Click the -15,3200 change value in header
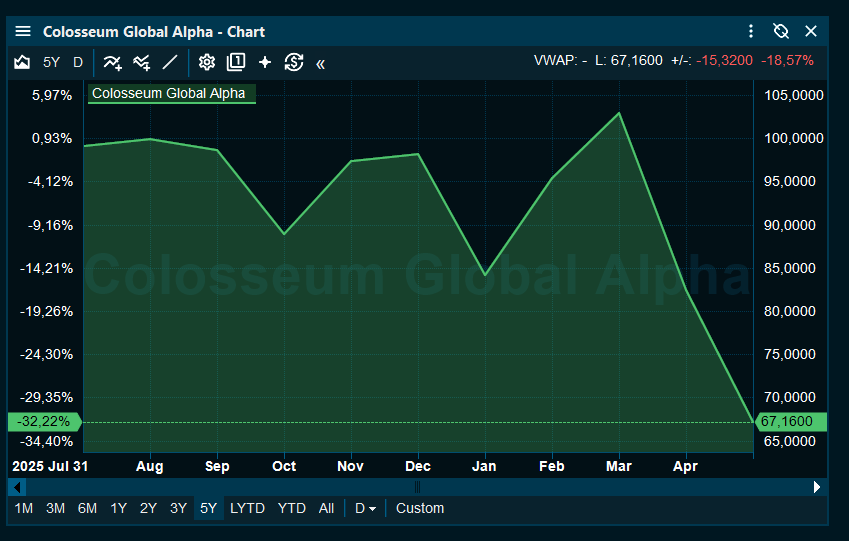The height and width of the screenshot is (541, 849). pos(724,60)
